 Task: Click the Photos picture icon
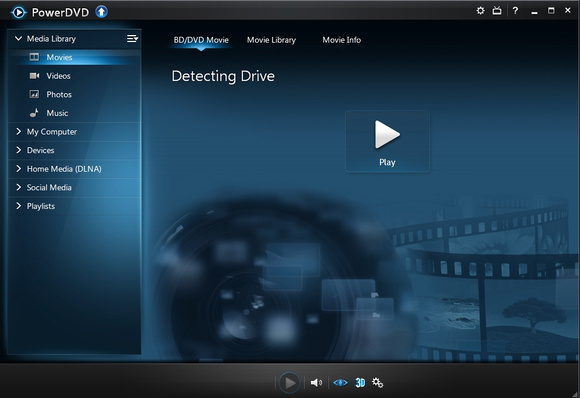point(34,94)
